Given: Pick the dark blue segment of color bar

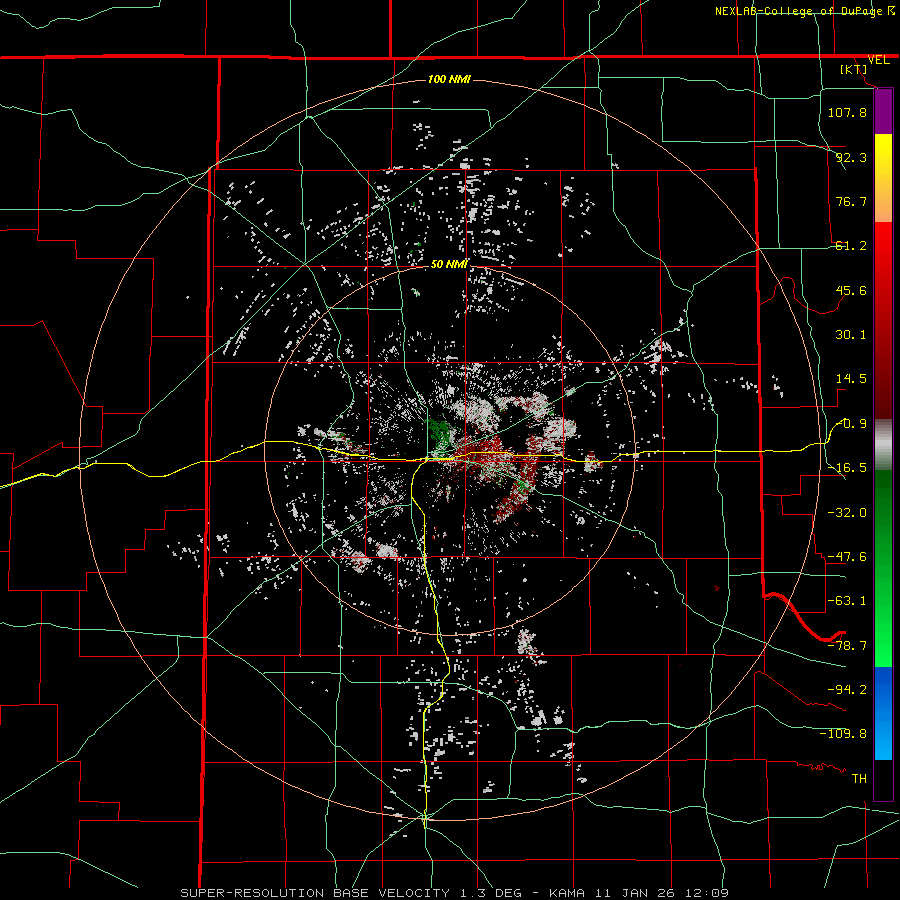Looking at the screenshot, I should pyautogui.click(x=883, y=692).
